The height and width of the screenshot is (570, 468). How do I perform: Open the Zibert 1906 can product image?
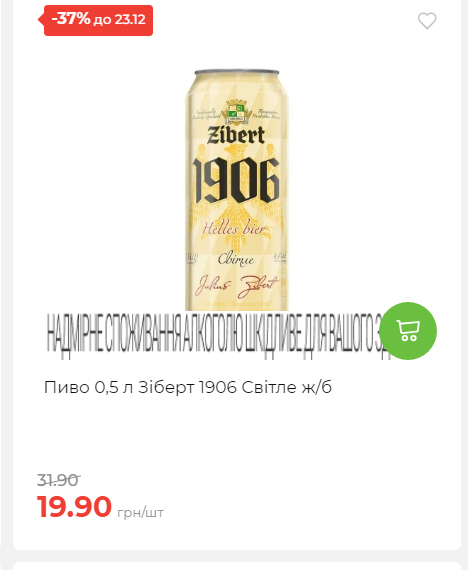(237, 189)
